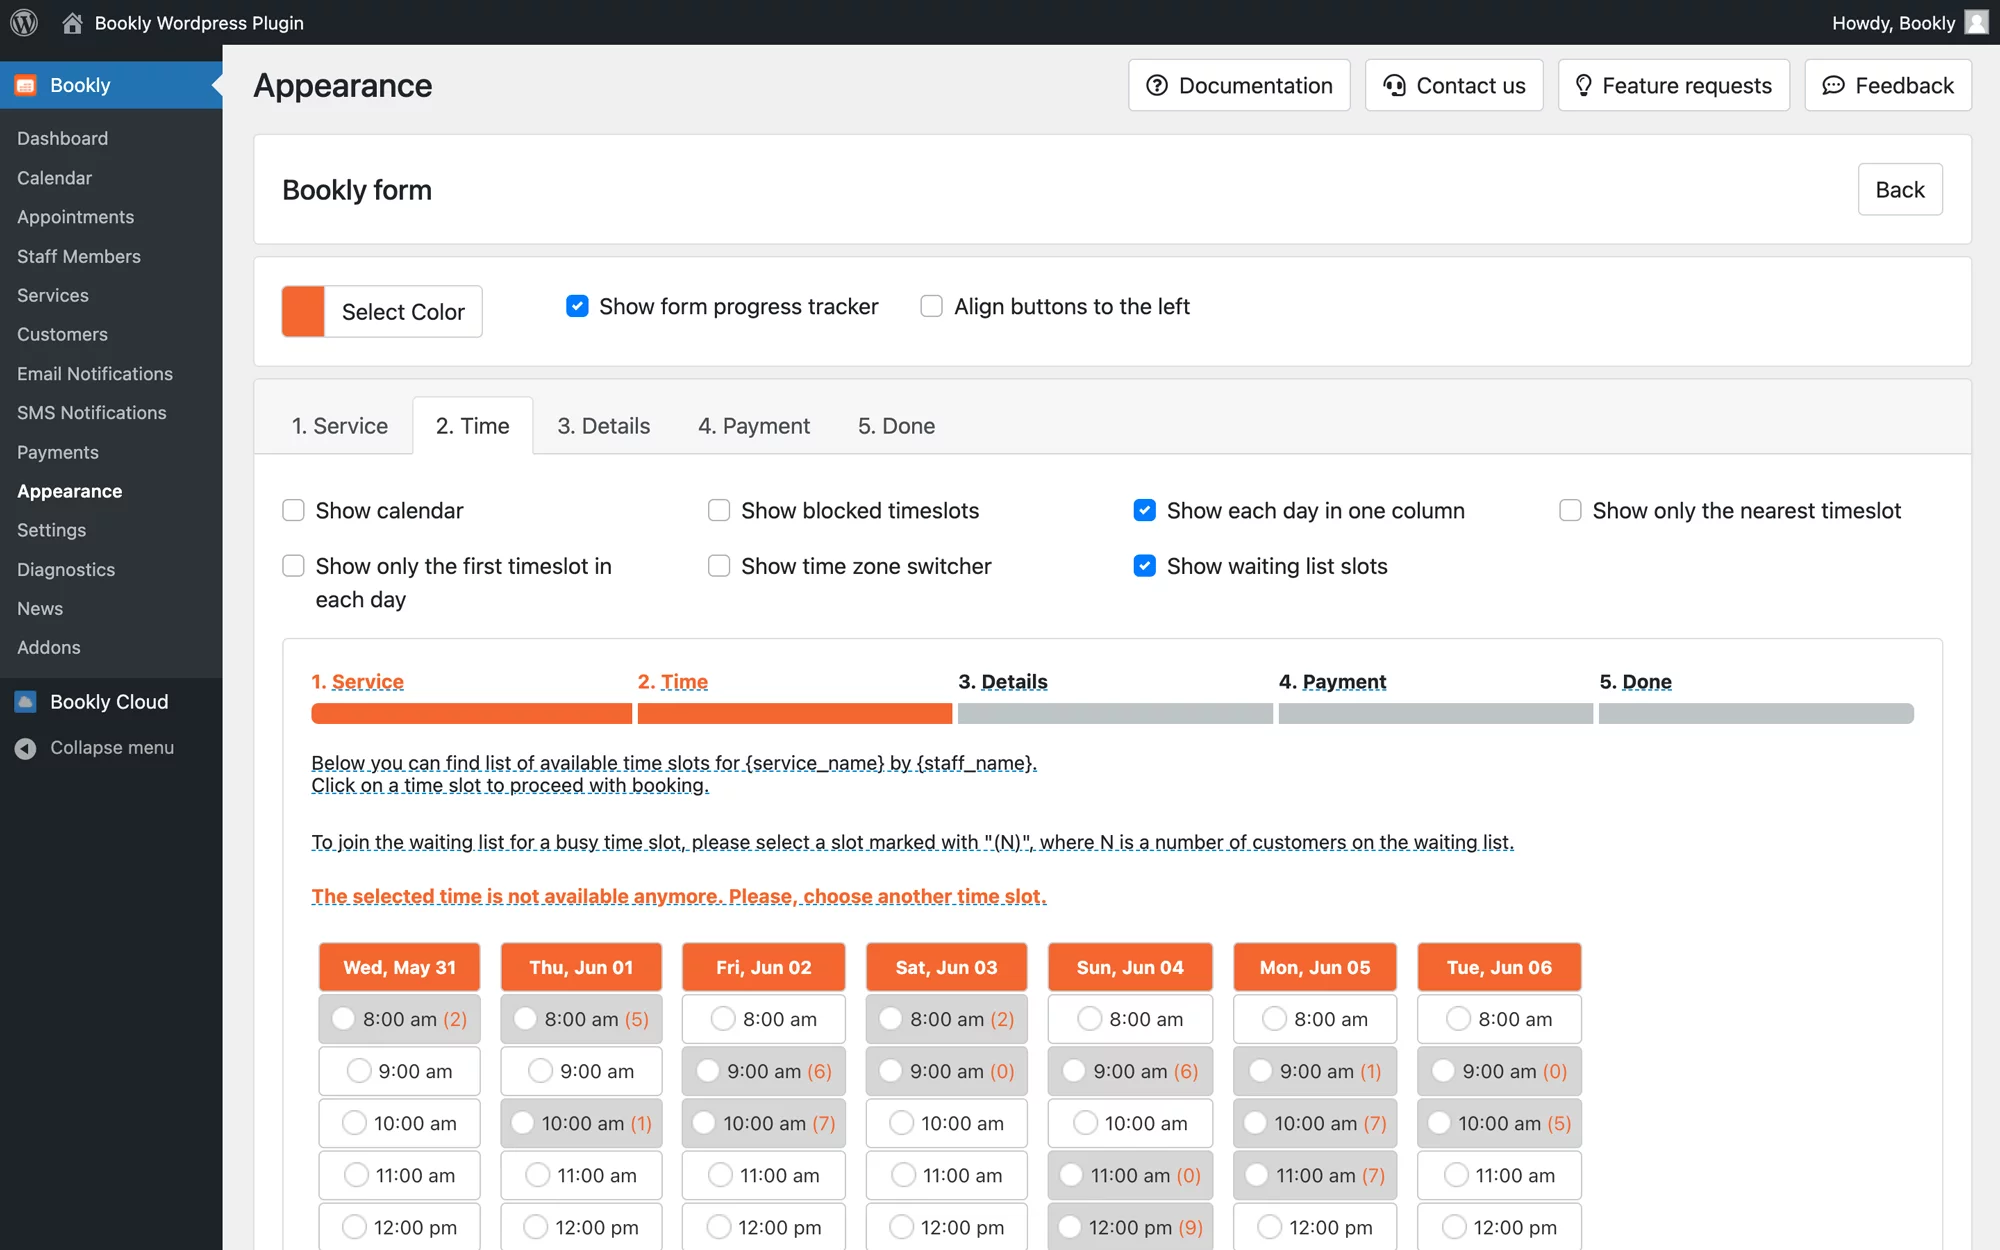Select 8:00 am (2) slot on Wed, May 31
The width and height of the screenshot is (2000, 1250).
tap(399, 1019)
